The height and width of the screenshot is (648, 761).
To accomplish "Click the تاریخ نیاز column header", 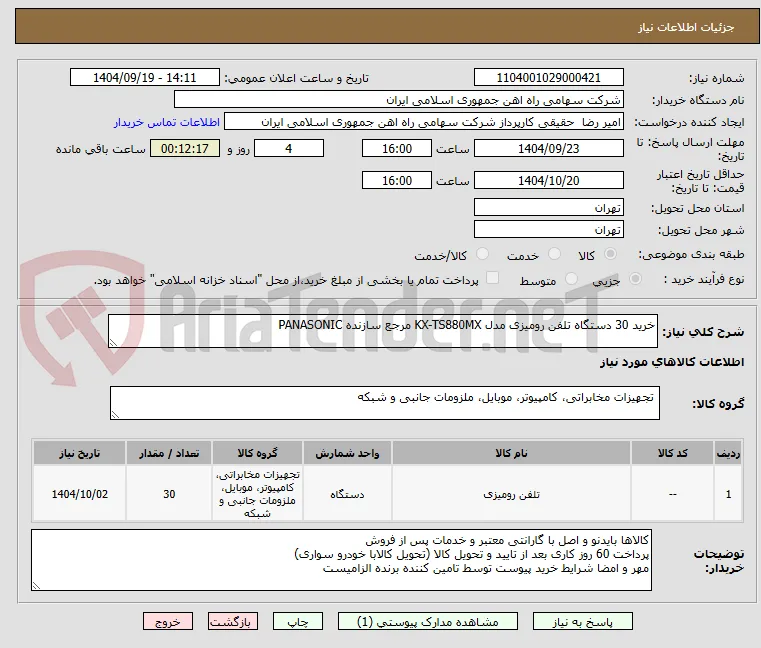I will [x=80, y=453].
